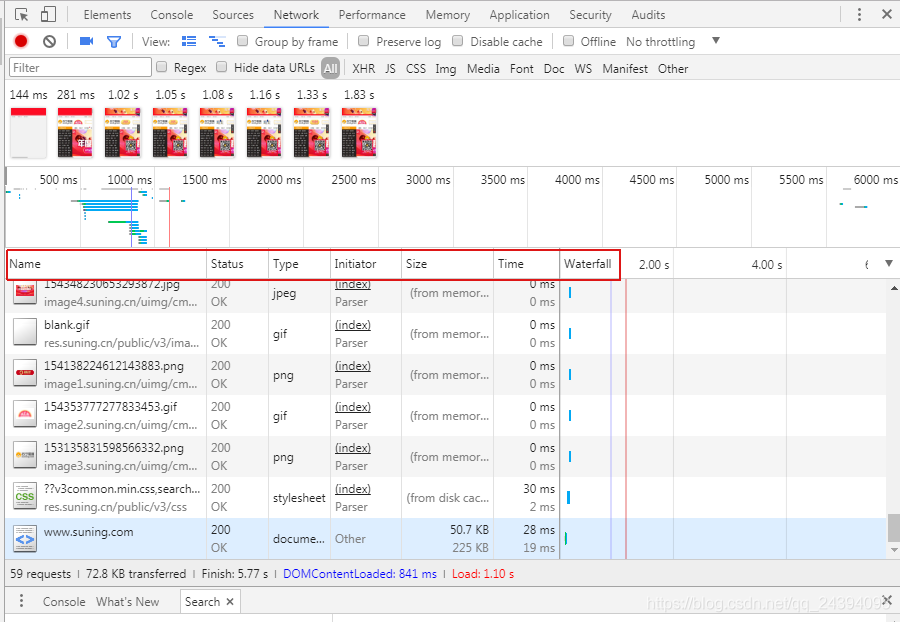Go to the Memory tab

point(448,15)
